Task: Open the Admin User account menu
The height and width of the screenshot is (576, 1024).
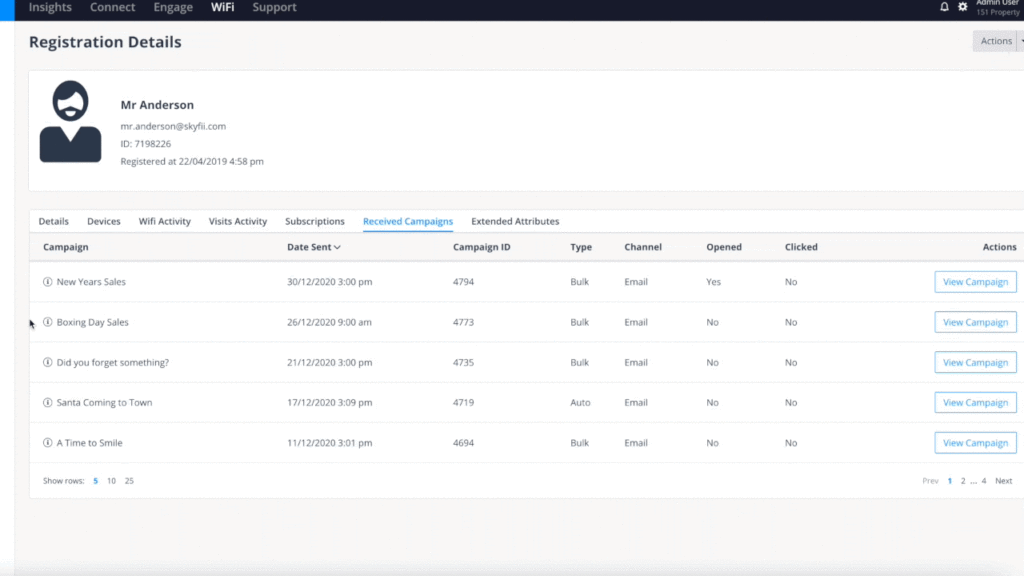Action: (996, 7)
